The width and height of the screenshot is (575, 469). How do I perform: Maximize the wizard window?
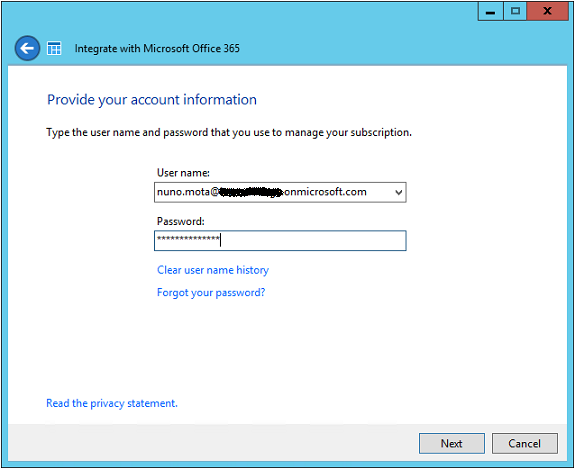pyautogui.click(x=515, y=11)
